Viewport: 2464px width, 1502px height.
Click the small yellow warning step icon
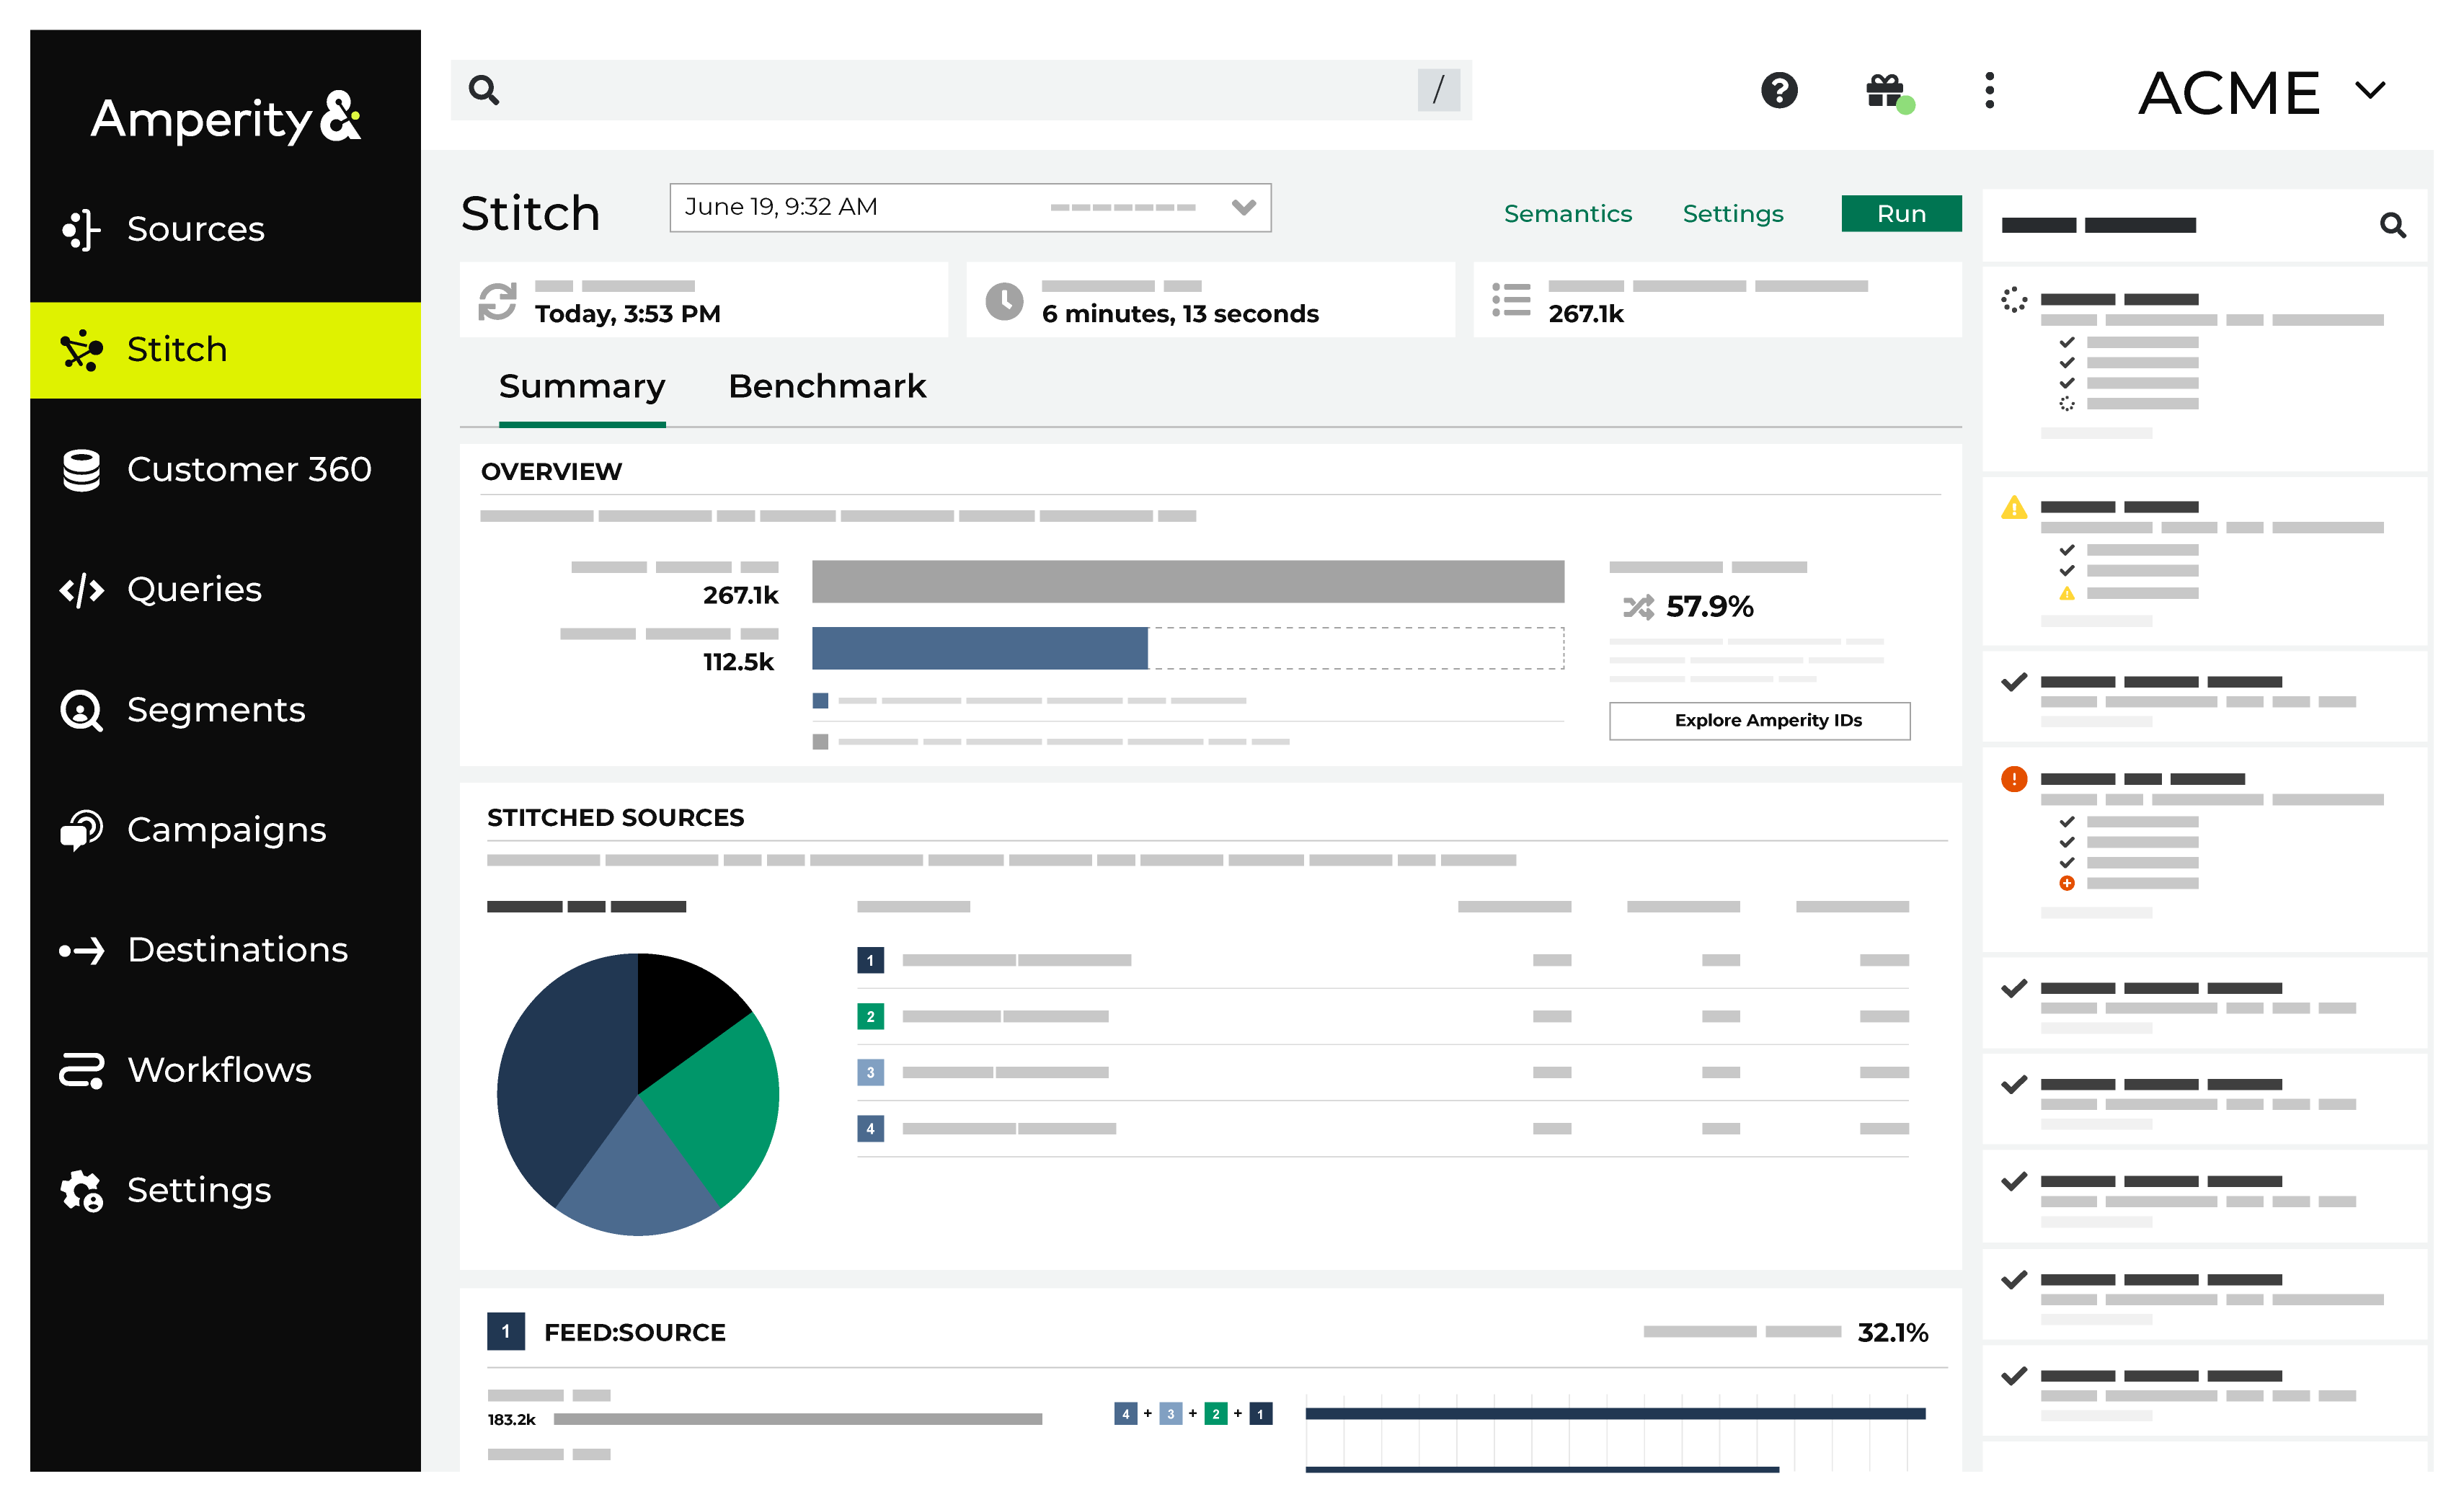(2066, 593)
